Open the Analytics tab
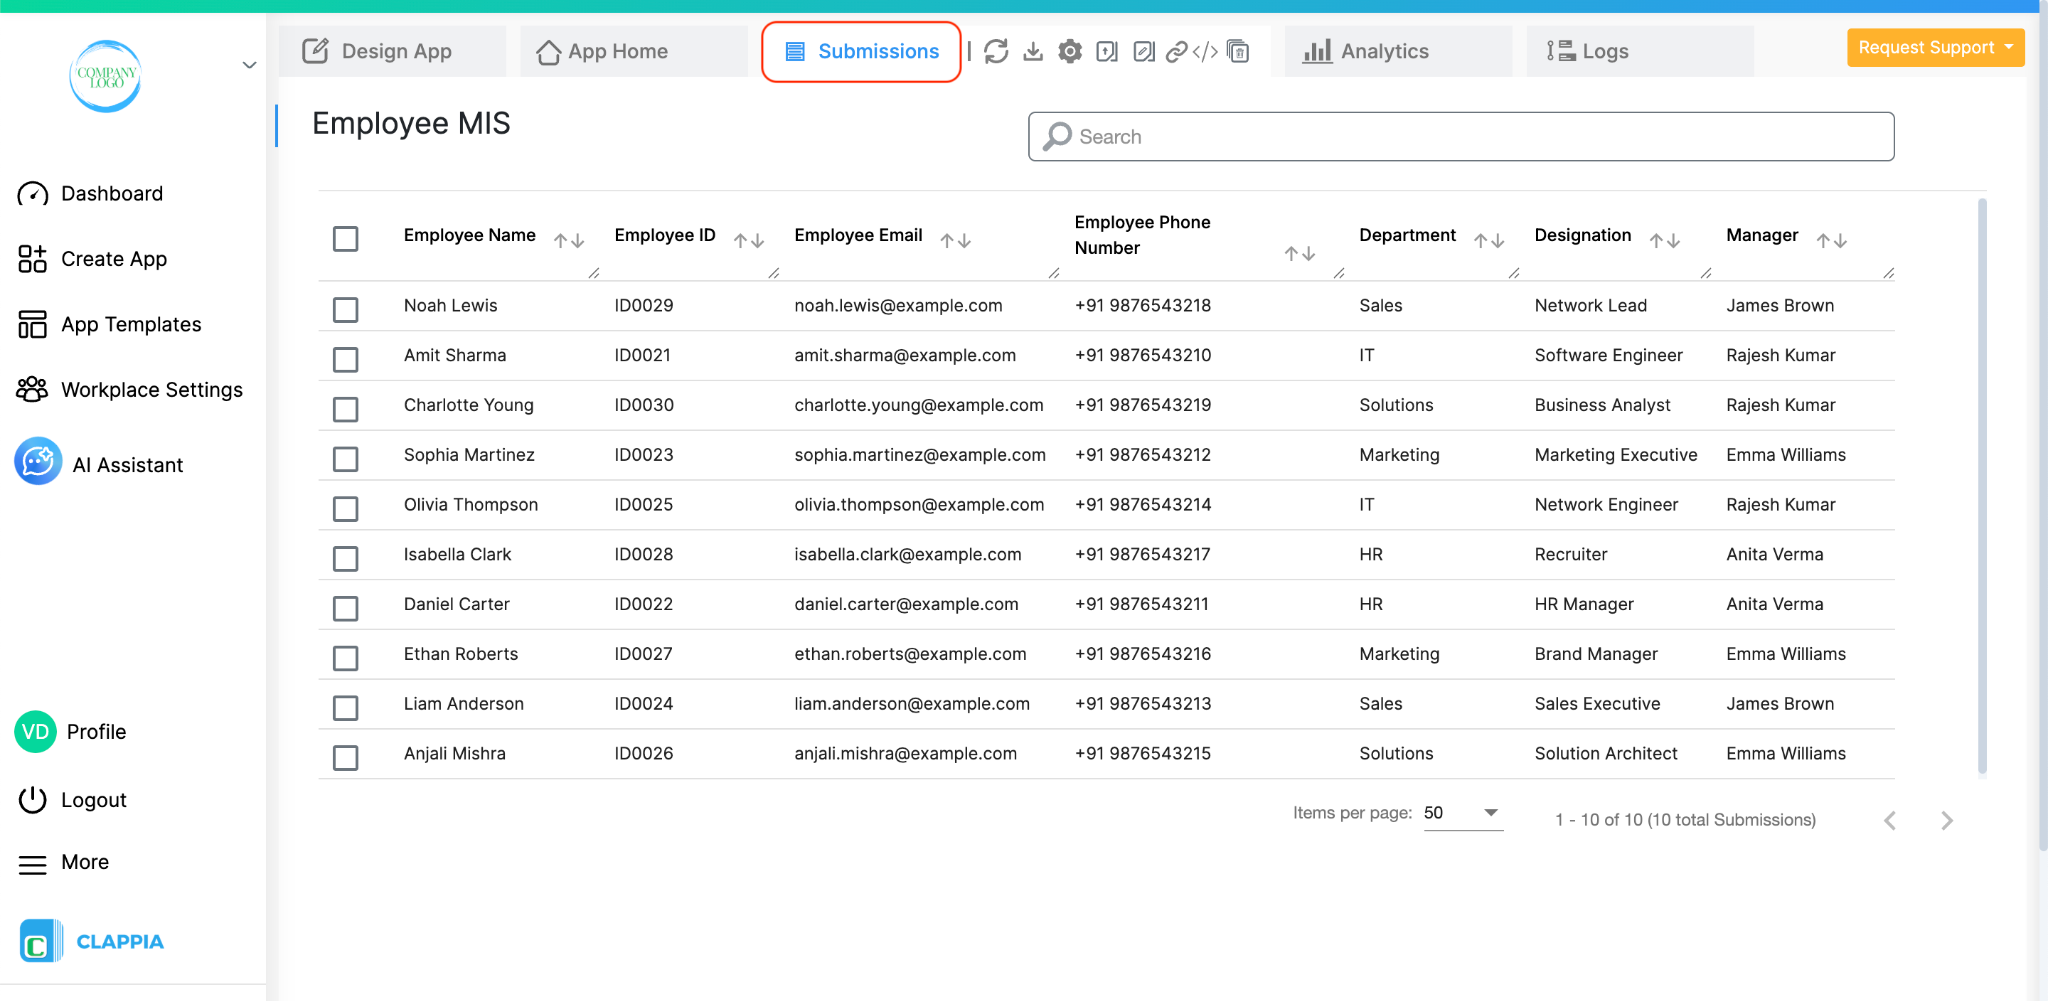The image size is (2048, 1001). 1397,51
